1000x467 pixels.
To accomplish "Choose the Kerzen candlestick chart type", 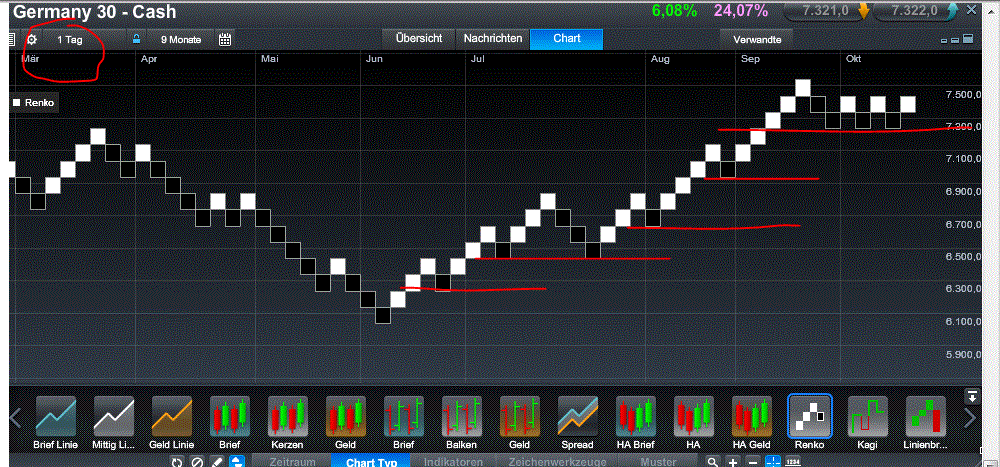I will (x=288, y=415).
